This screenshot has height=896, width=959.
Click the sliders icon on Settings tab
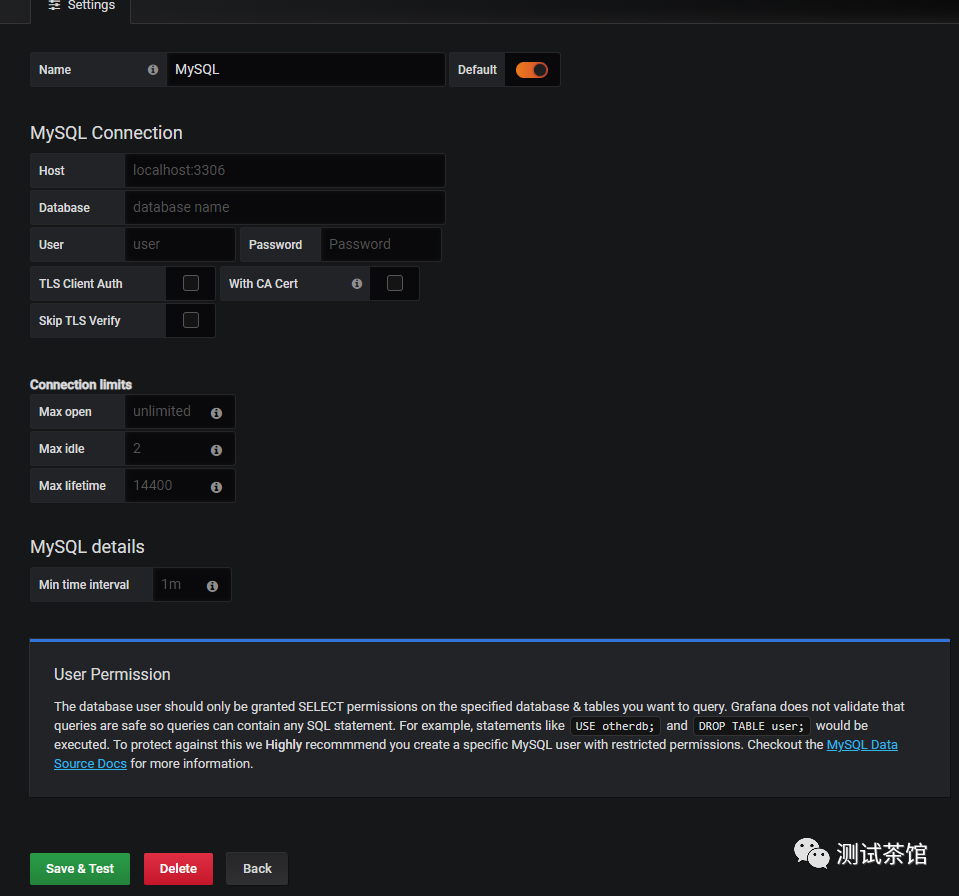[54, 6]
